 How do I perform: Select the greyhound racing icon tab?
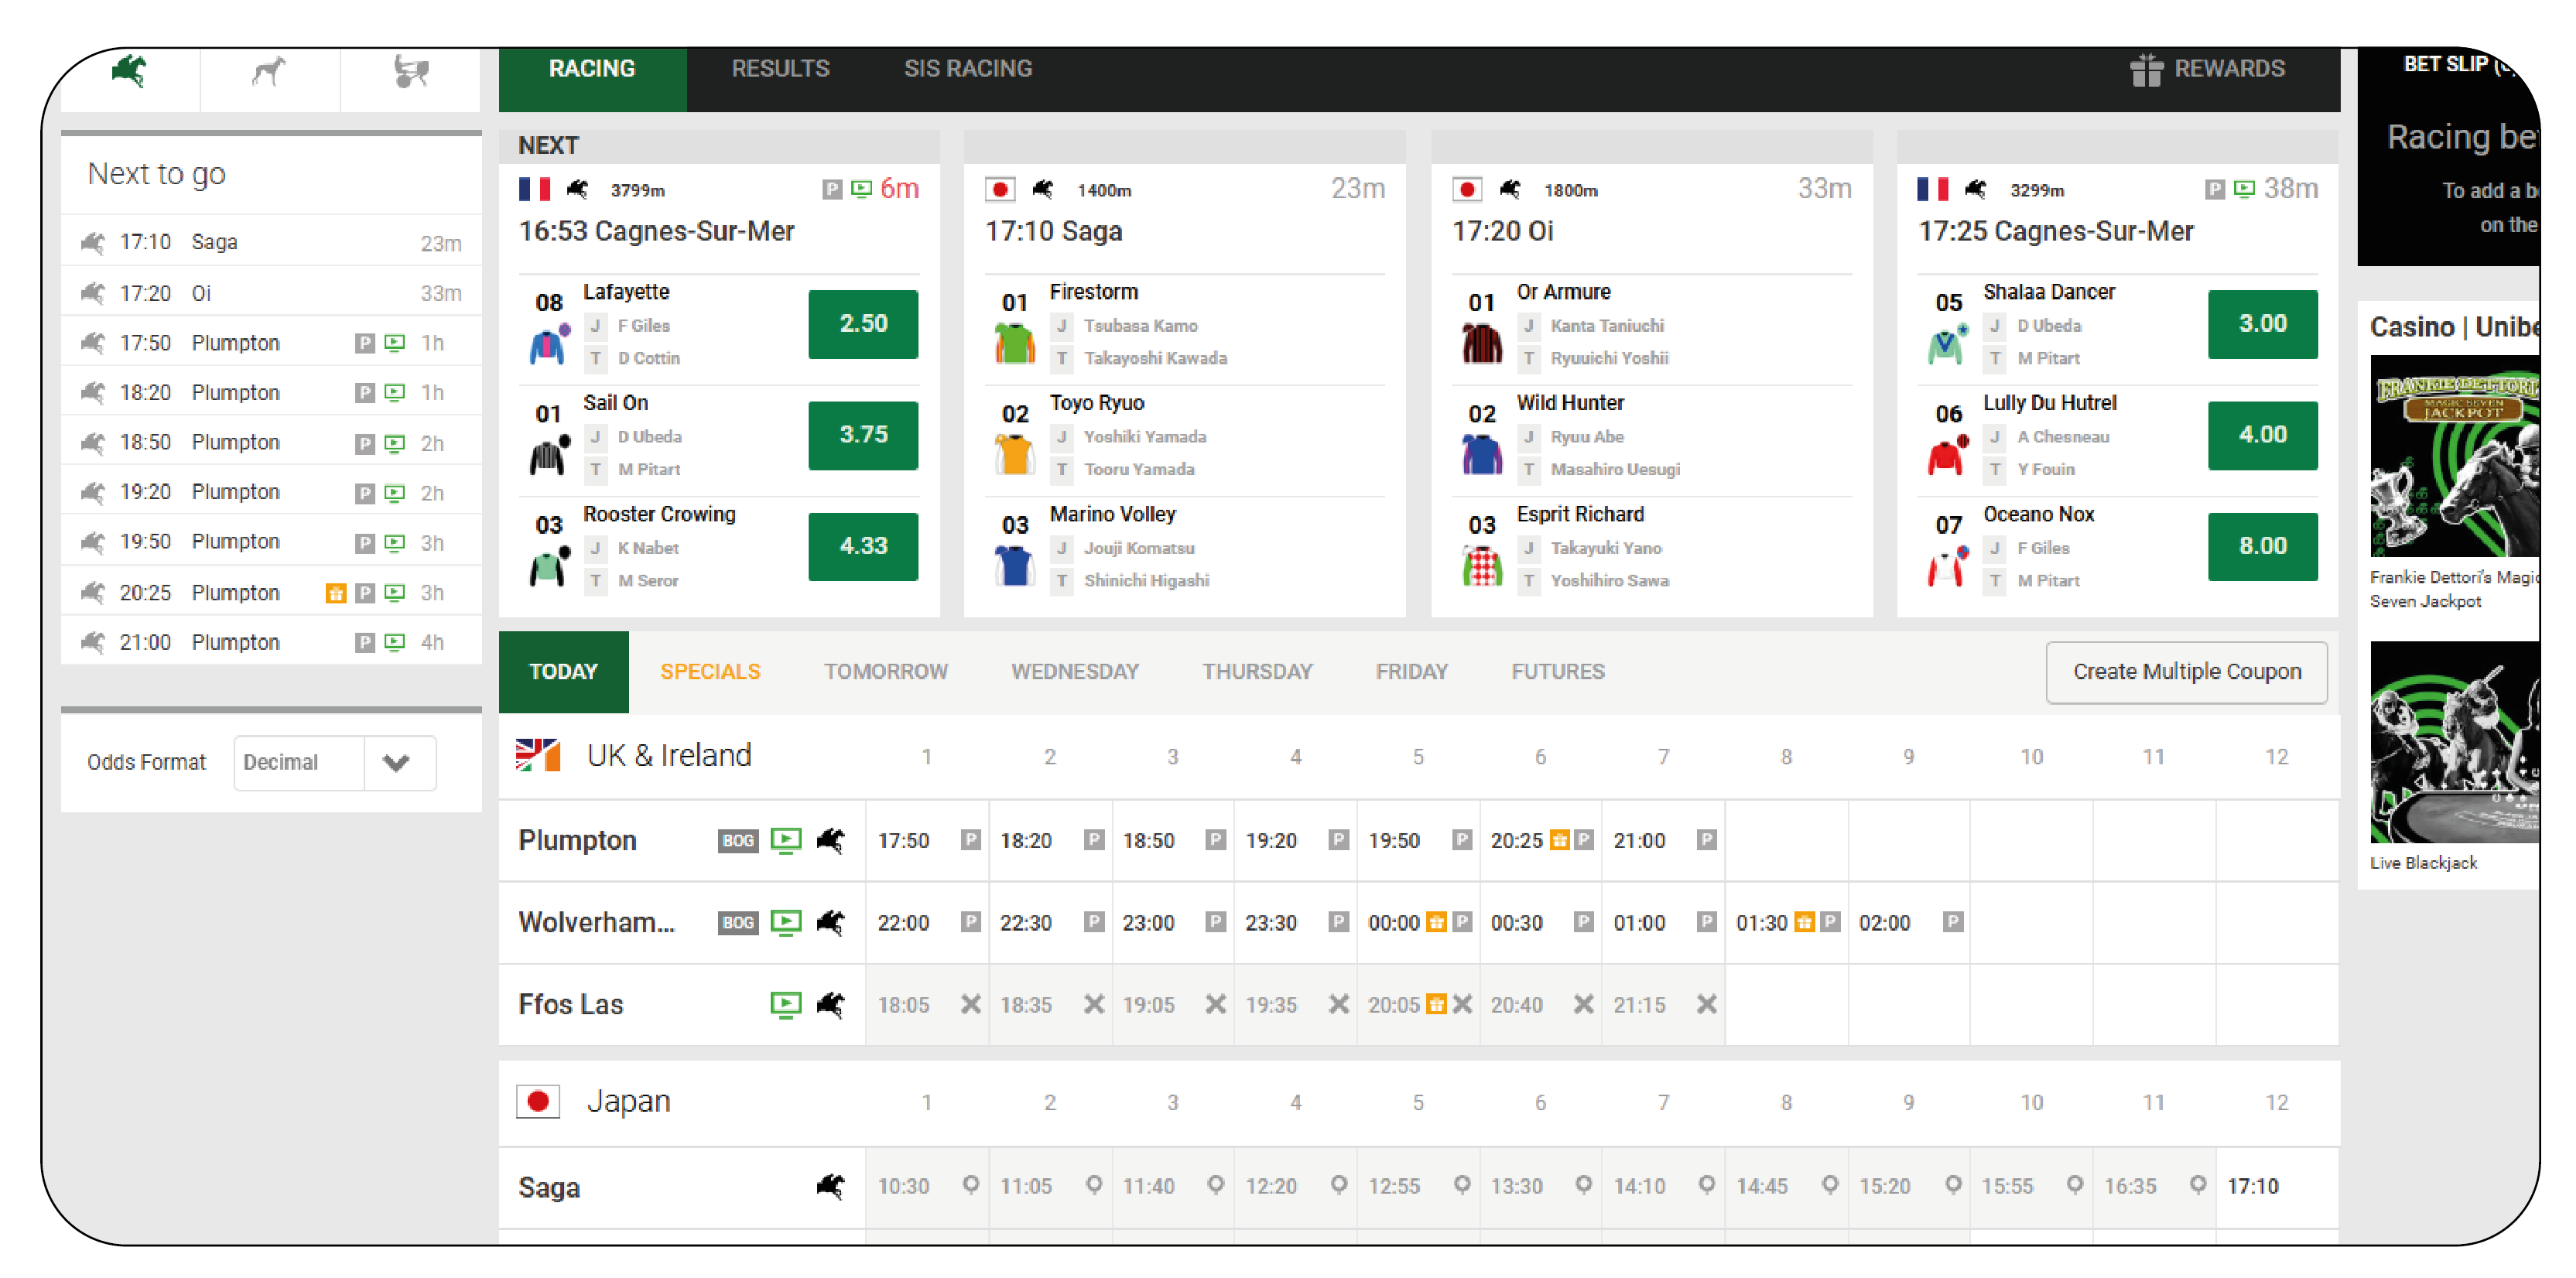269,72
